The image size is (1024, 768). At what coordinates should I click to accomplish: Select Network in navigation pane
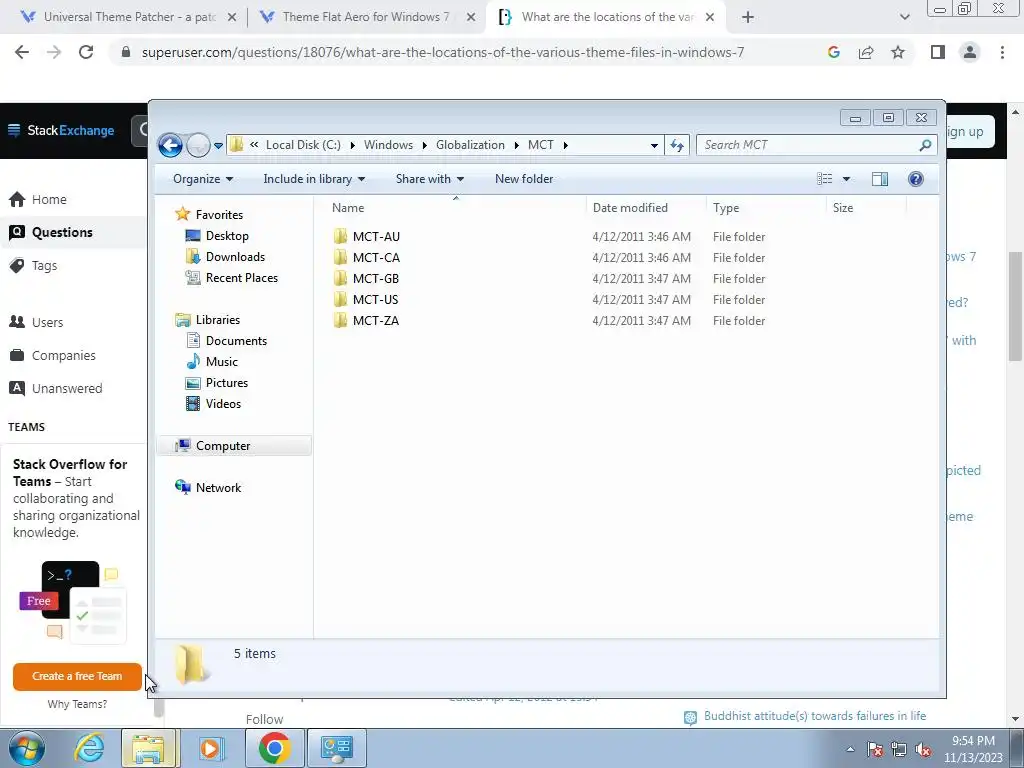tap(208, 487)
